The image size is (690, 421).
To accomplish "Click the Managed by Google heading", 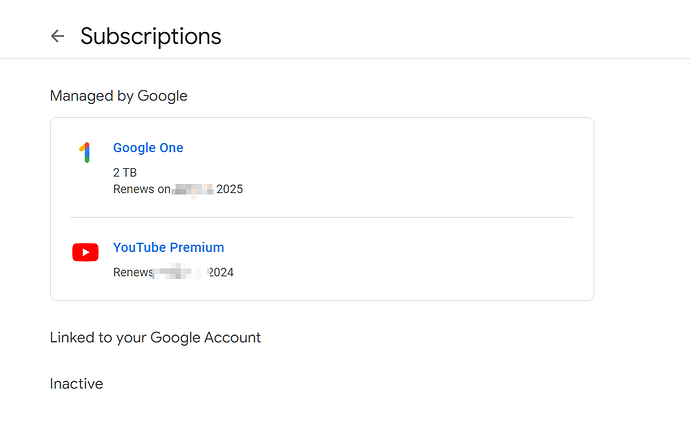I will (119, 96).
